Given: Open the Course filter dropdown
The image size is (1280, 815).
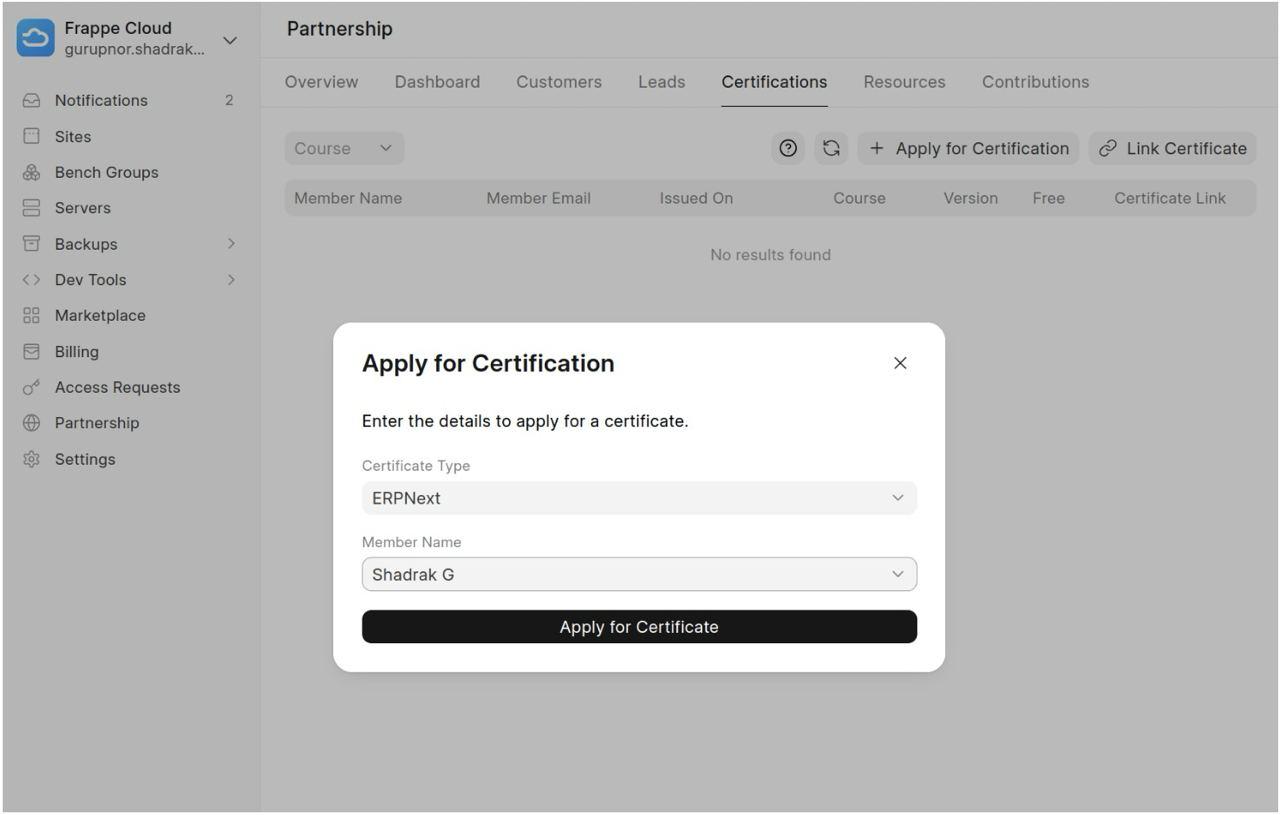Looking at the screenshot, I should pos(344,148).
